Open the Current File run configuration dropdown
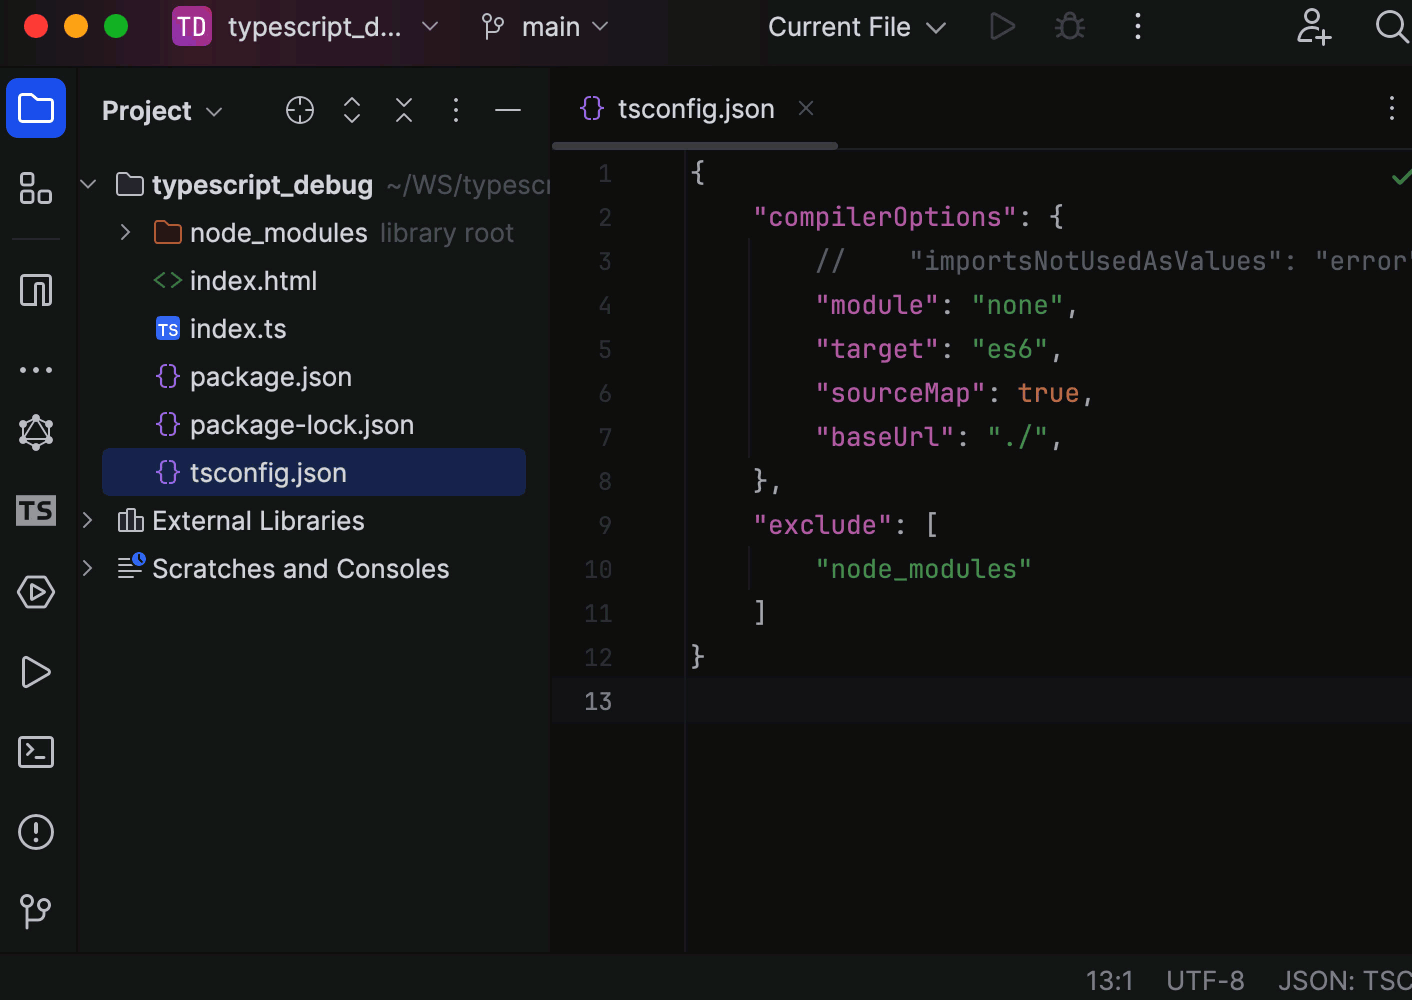Screen dimensions: 1412x1000 click(856, 27)
